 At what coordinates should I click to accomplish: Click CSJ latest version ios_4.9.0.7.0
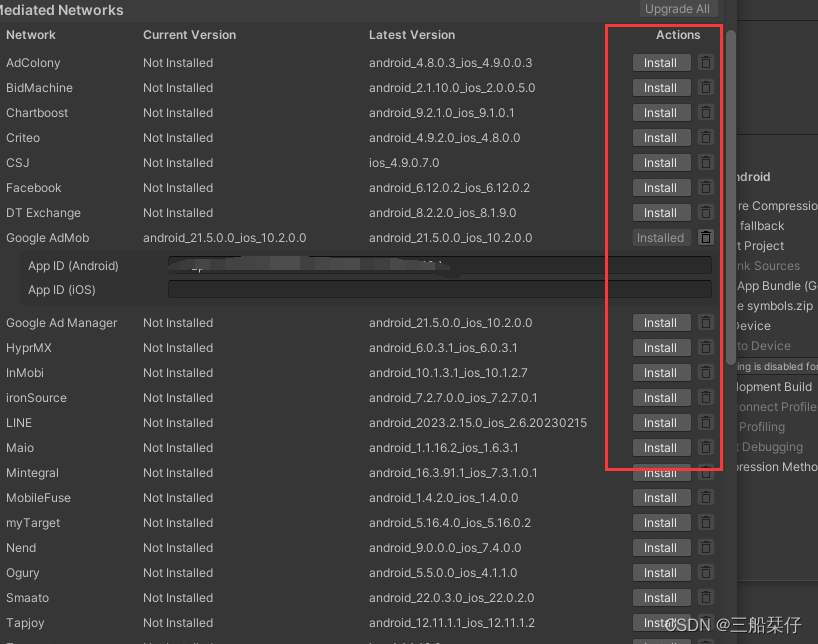pos(404,163)
